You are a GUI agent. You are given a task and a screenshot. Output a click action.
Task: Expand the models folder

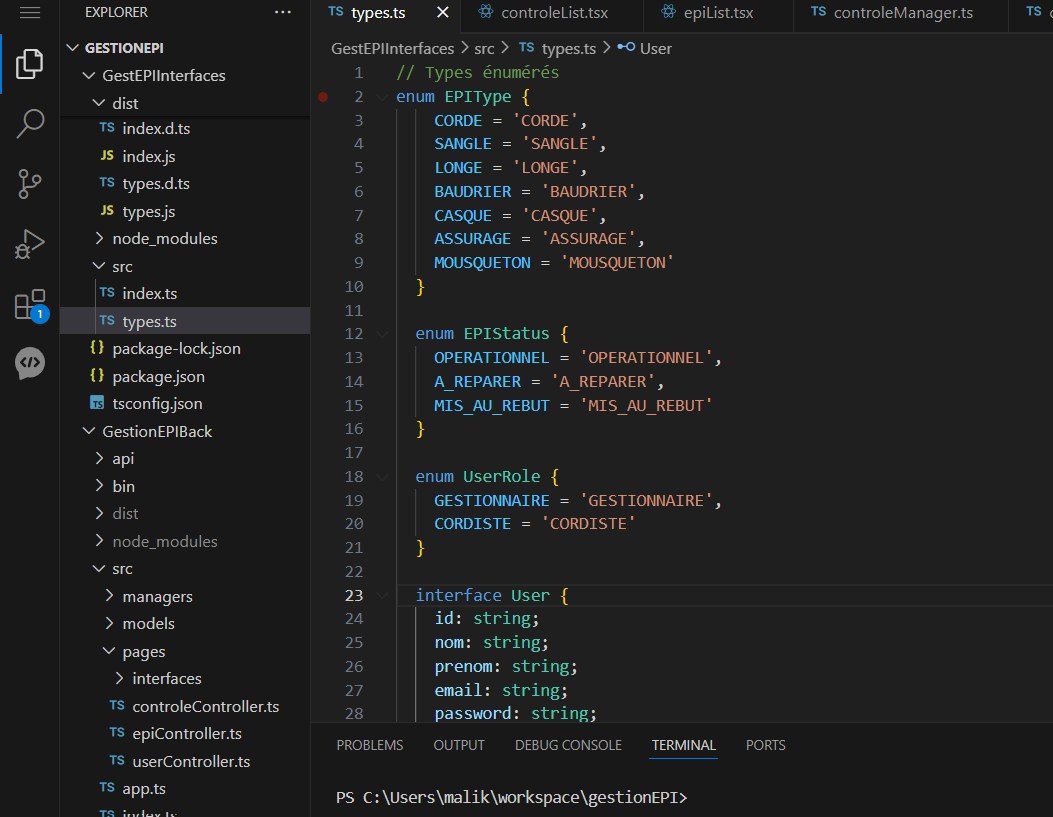[109, 623]
